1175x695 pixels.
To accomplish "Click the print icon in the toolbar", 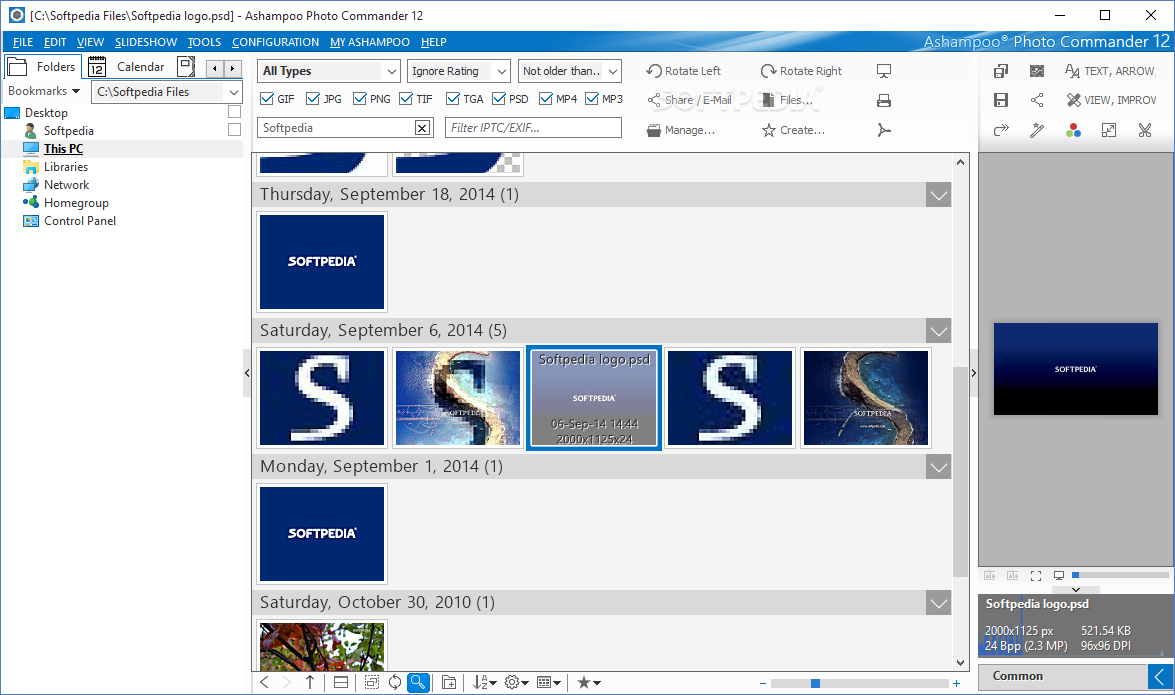I will click(884, 100).
